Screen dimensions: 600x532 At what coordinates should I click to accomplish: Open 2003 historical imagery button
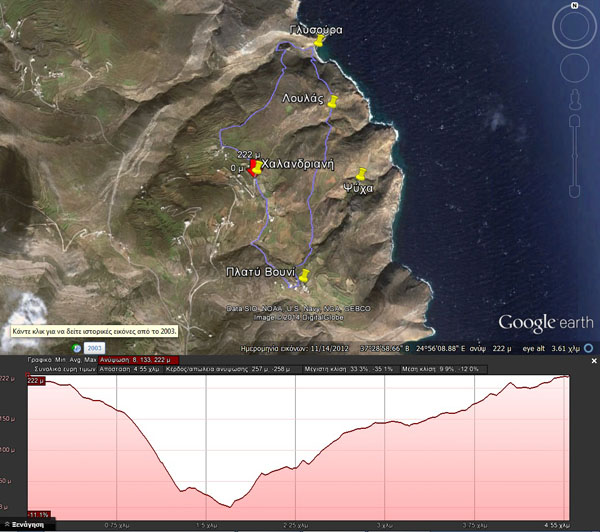[x=95, y=348]
